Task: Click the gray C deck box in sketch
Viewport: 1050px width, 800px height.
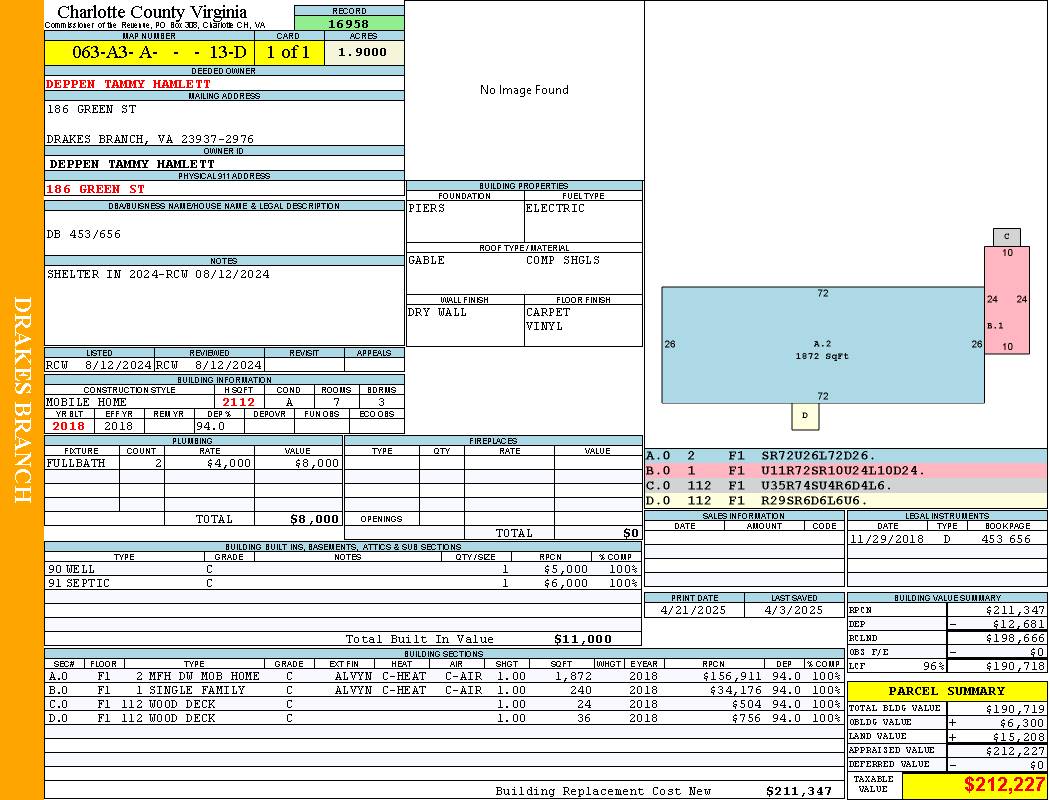Action: tap(1006, 237)
